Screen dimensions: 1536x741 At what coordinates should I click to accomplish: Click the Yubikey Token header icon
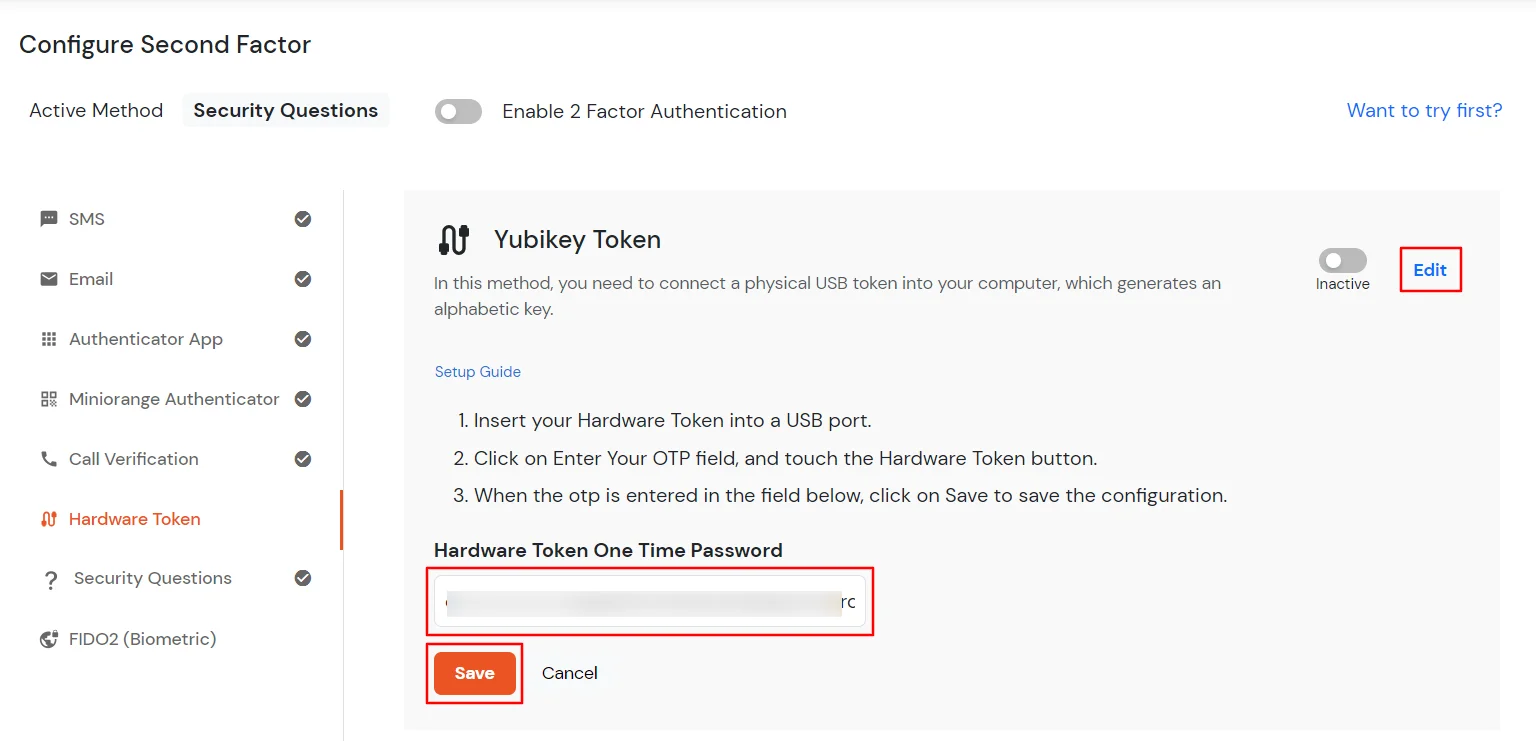pos(453,239)
